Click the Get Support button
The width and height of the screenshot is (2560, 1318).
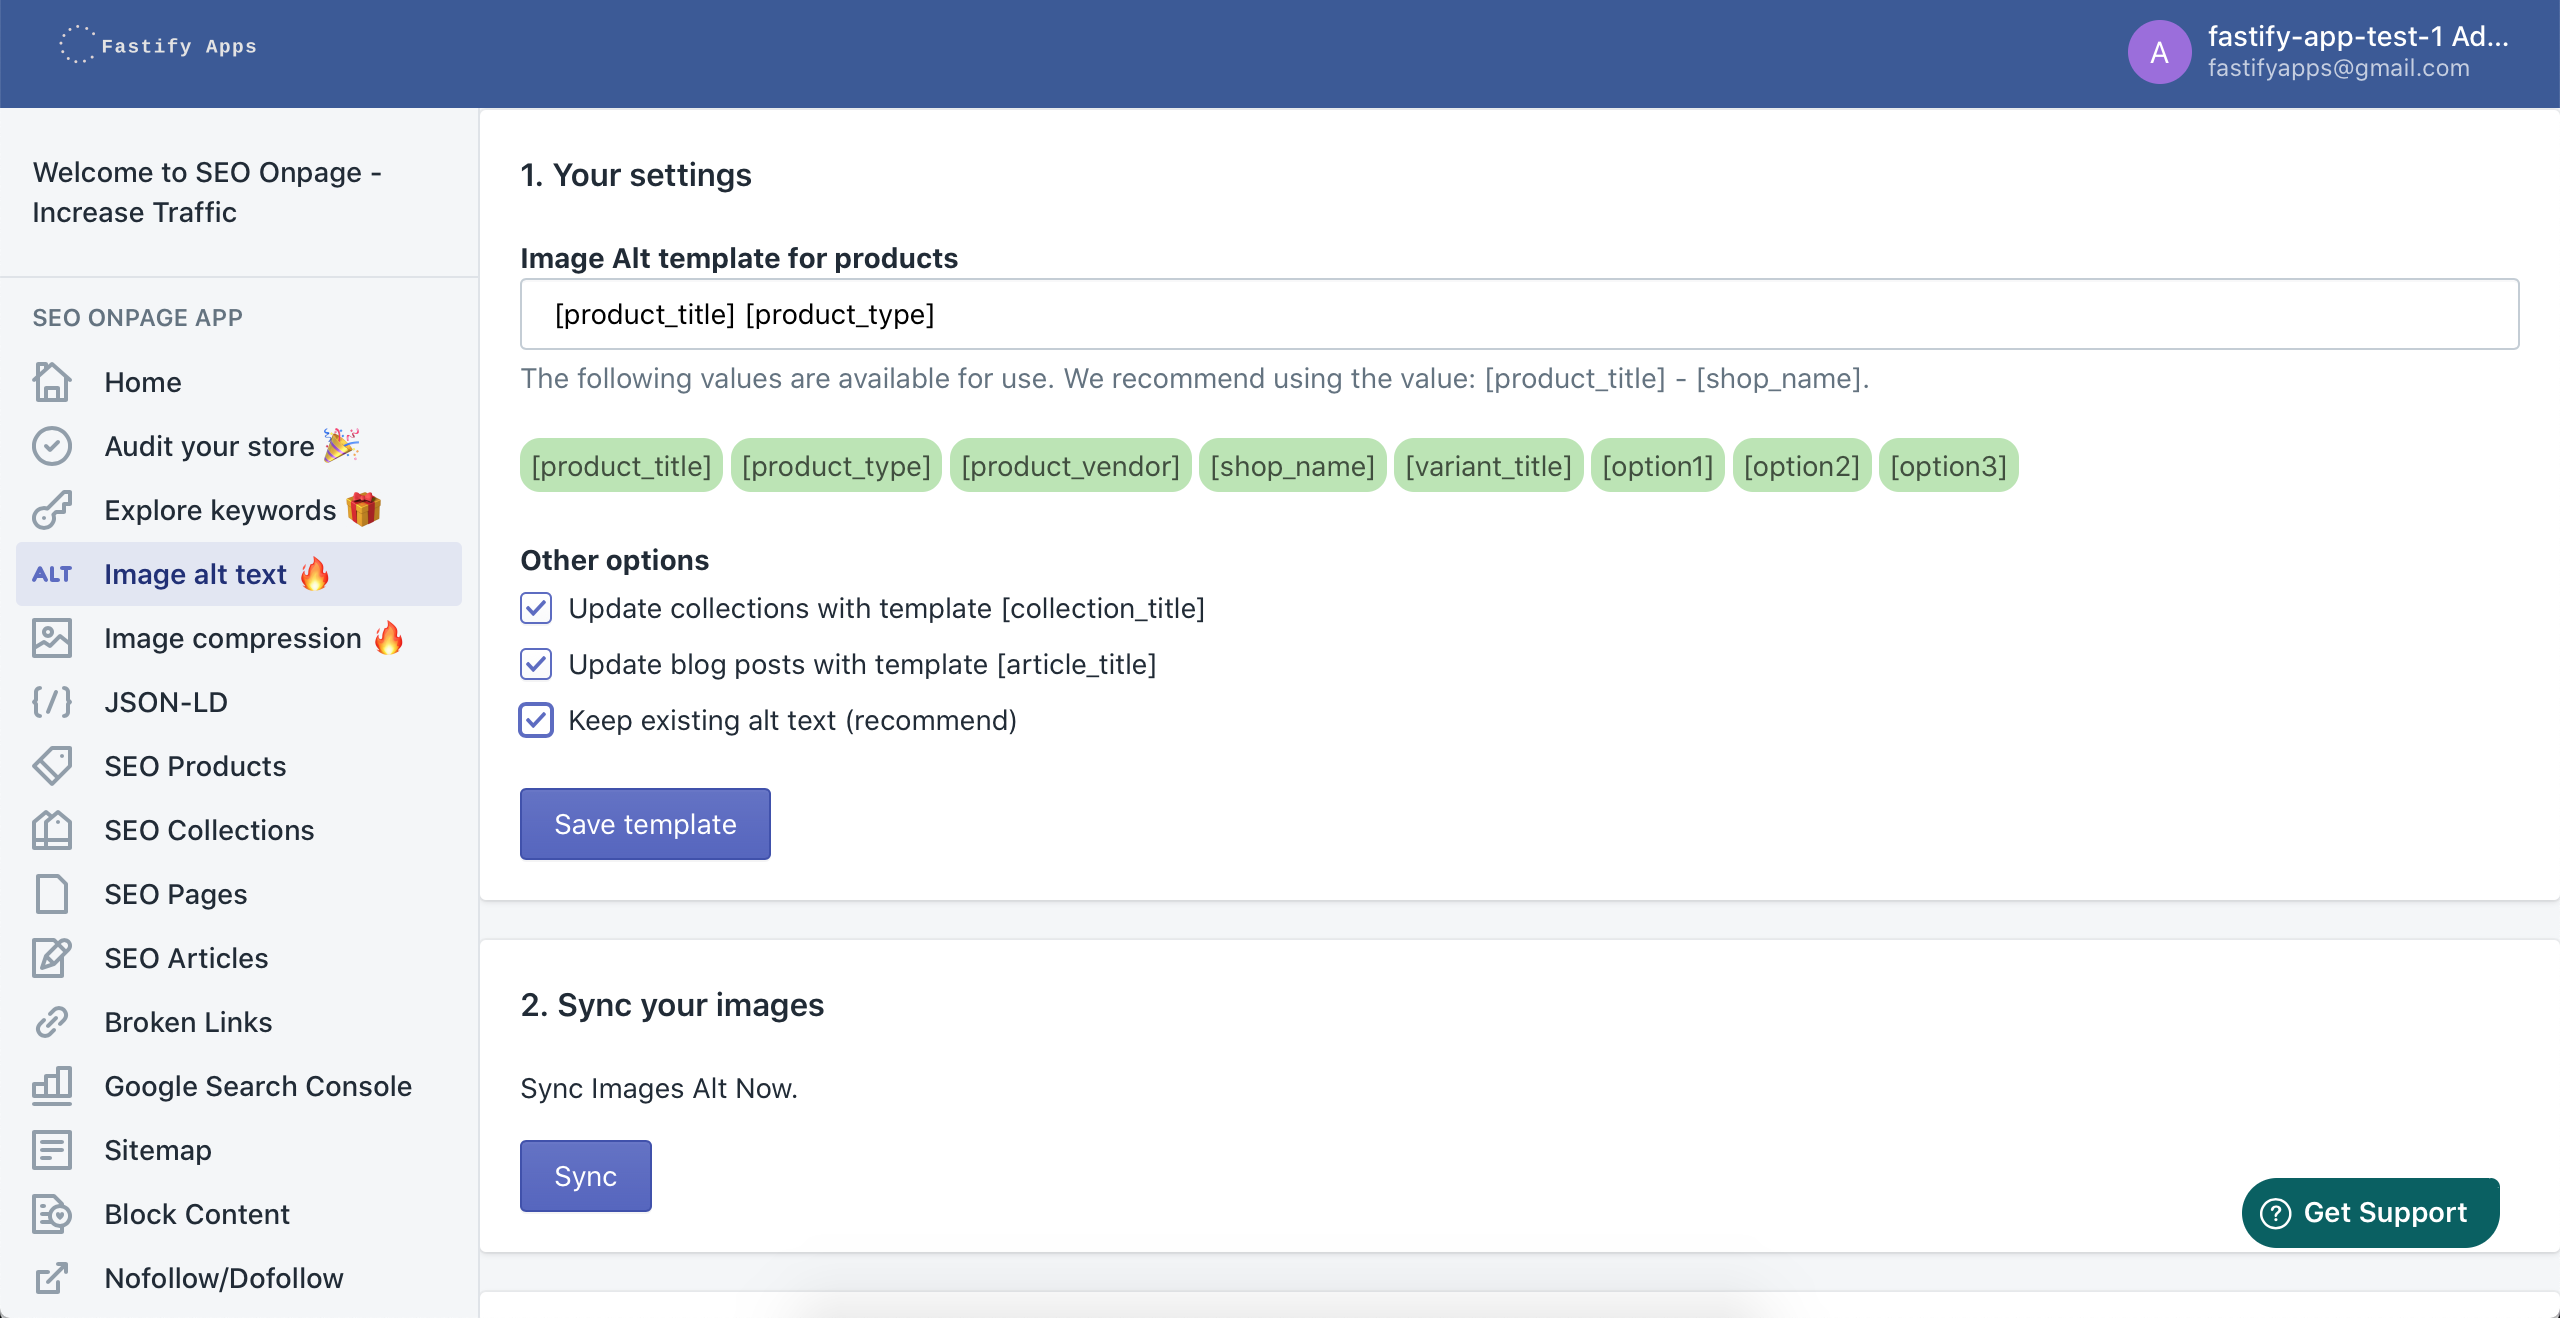pyautogui.click(x=2371, y=1213)
